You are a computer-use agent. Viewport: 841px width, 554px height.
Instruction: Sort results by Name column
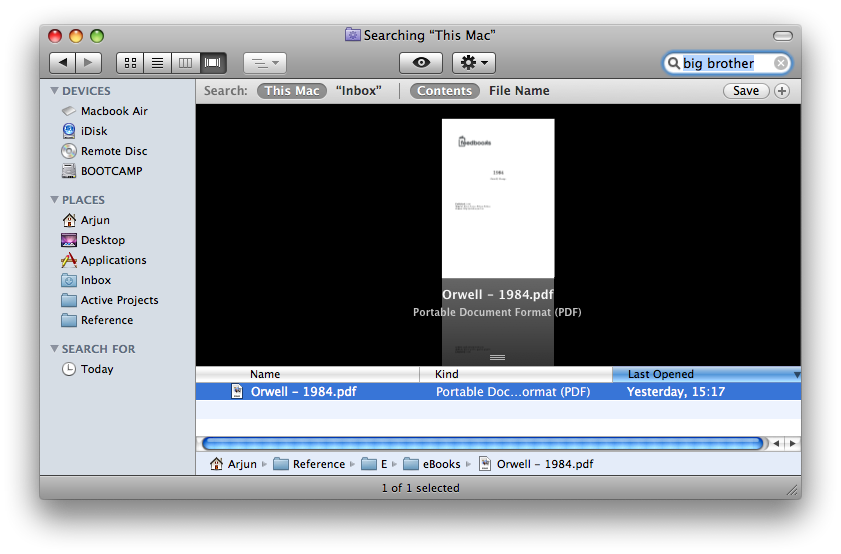[308, 374]
